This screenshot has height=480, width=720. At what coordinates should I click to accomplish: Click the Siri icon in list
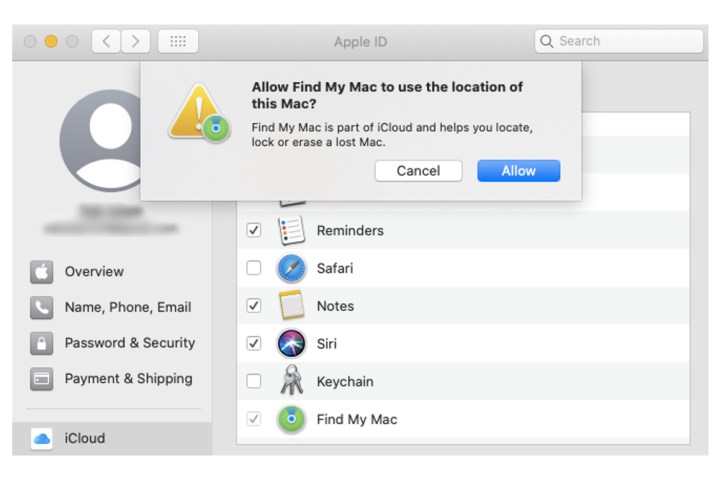pos(291,343)
